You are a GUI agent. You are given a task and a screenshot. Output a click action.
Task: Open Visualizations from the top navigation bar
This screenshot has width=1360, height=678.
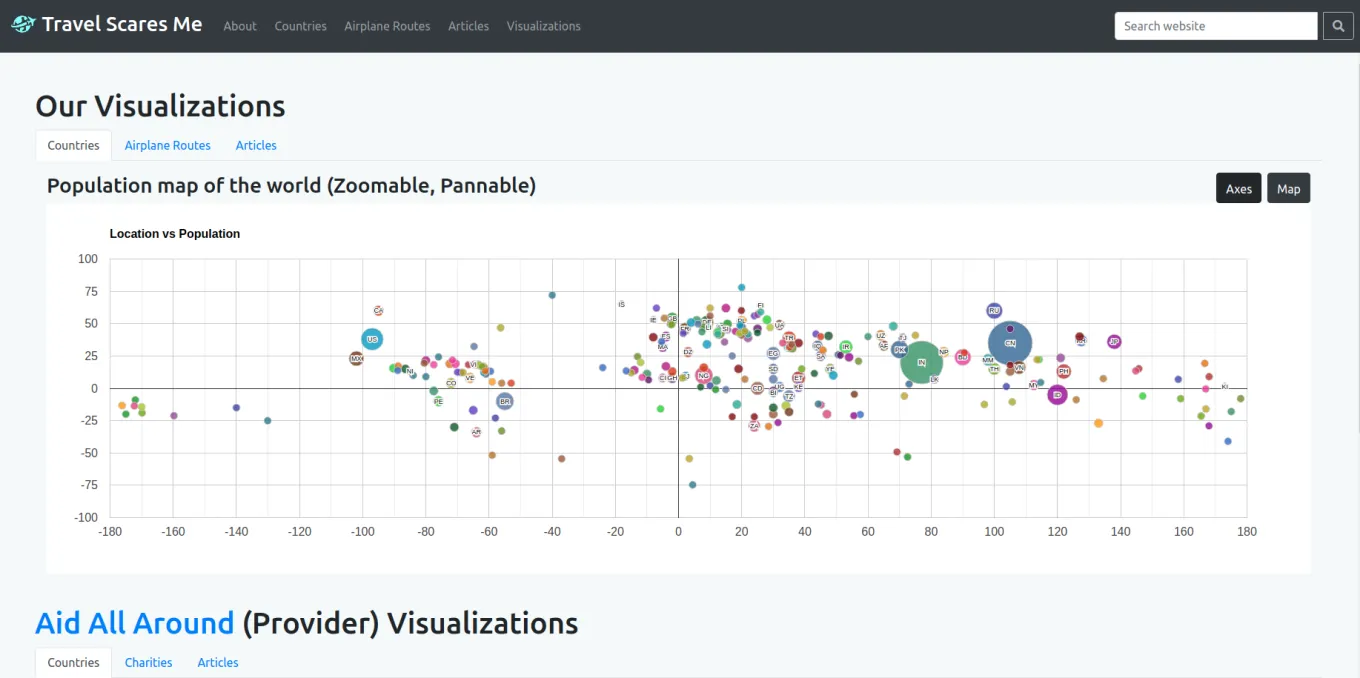click(543, 26)
